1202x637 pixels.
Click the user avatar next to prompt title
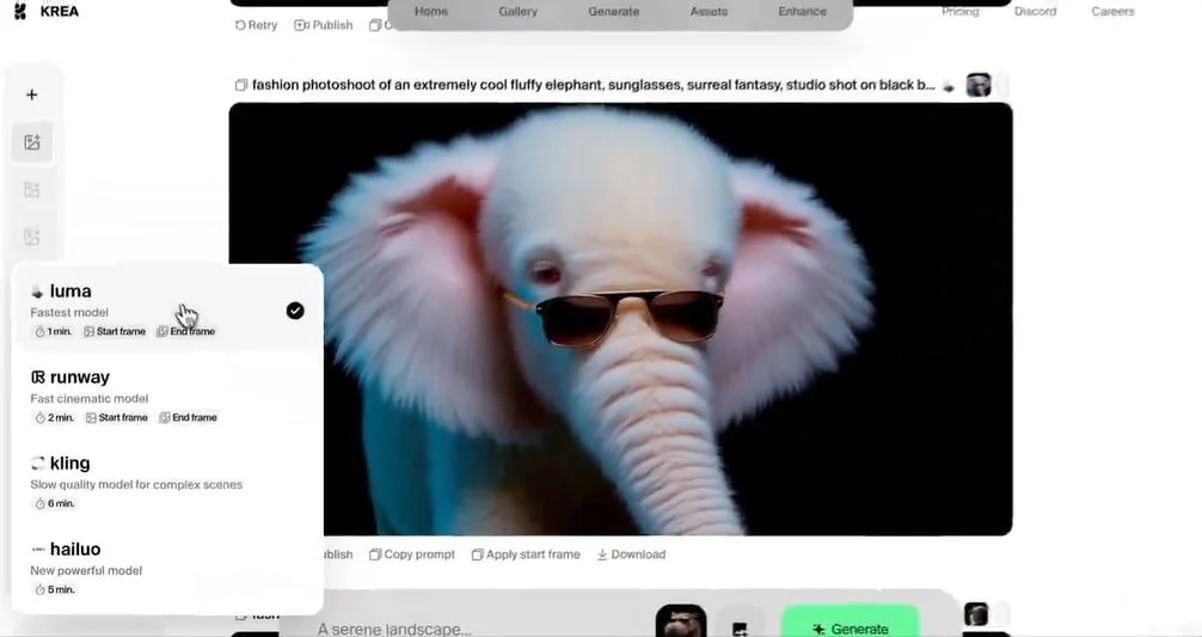(978, 85)
